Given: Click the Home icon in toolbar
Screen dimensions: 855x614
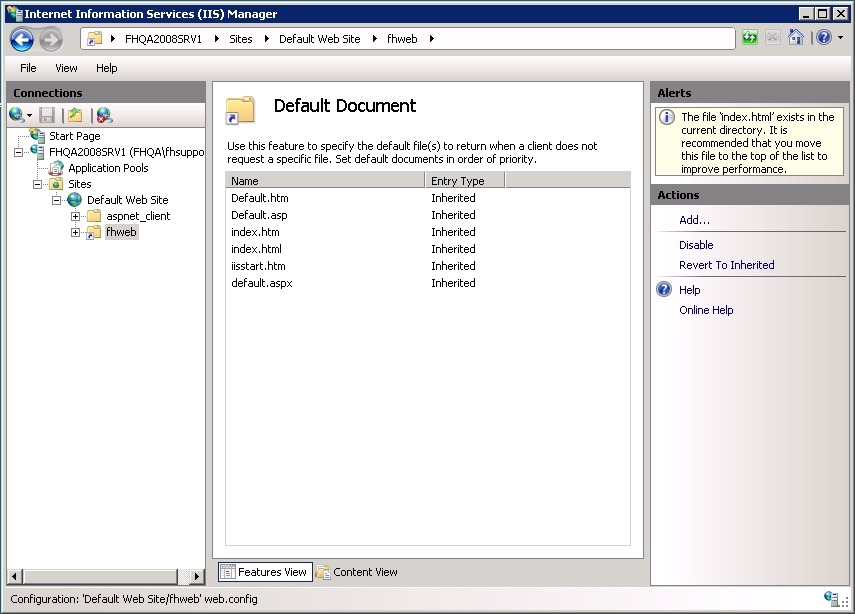Looking at the screenshot, I should pyautogui.click(x=796, y=38).
